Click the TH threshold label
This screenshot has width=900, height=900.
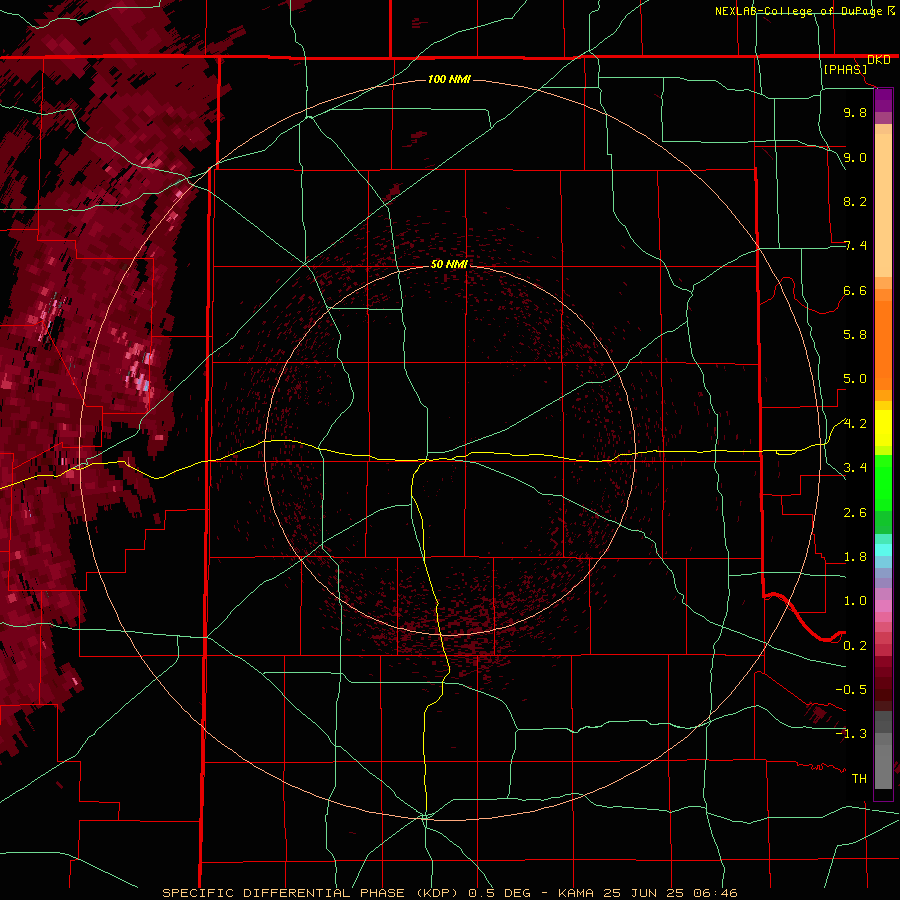(x=859, y=779)
